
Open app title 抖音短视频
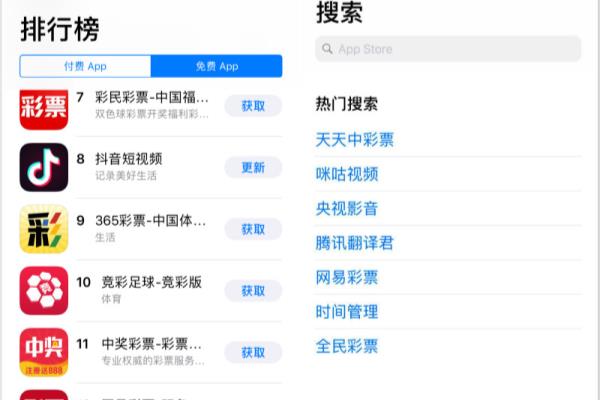click(x=129, y=159)
